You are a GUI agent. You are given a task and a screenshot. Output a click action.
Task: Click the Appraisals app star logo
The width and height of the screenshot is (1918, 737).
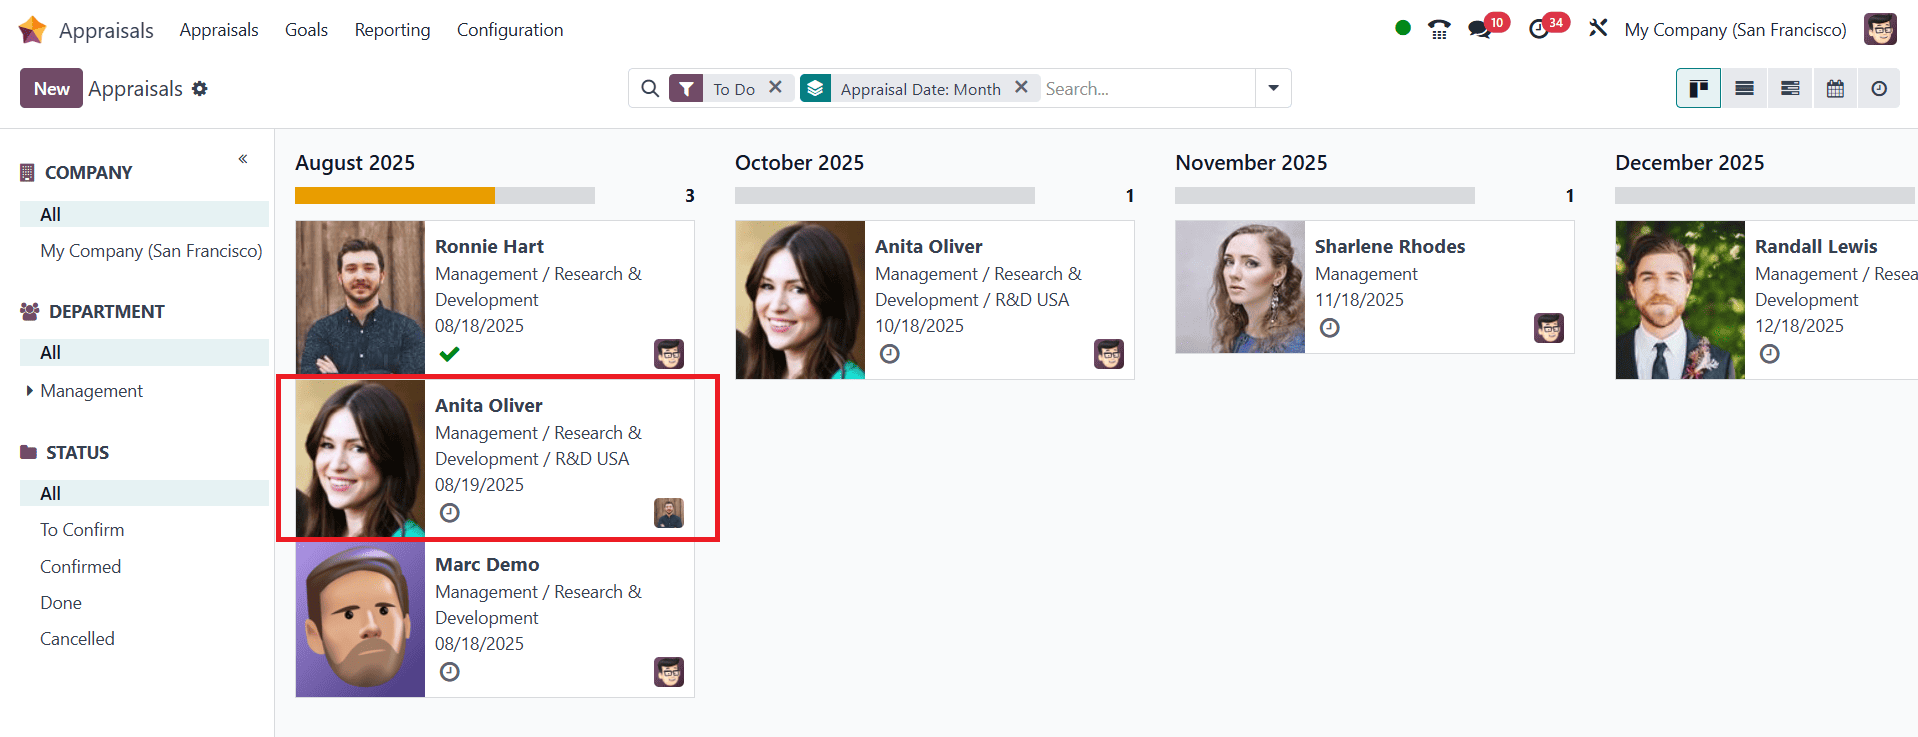tap(32, 30)
